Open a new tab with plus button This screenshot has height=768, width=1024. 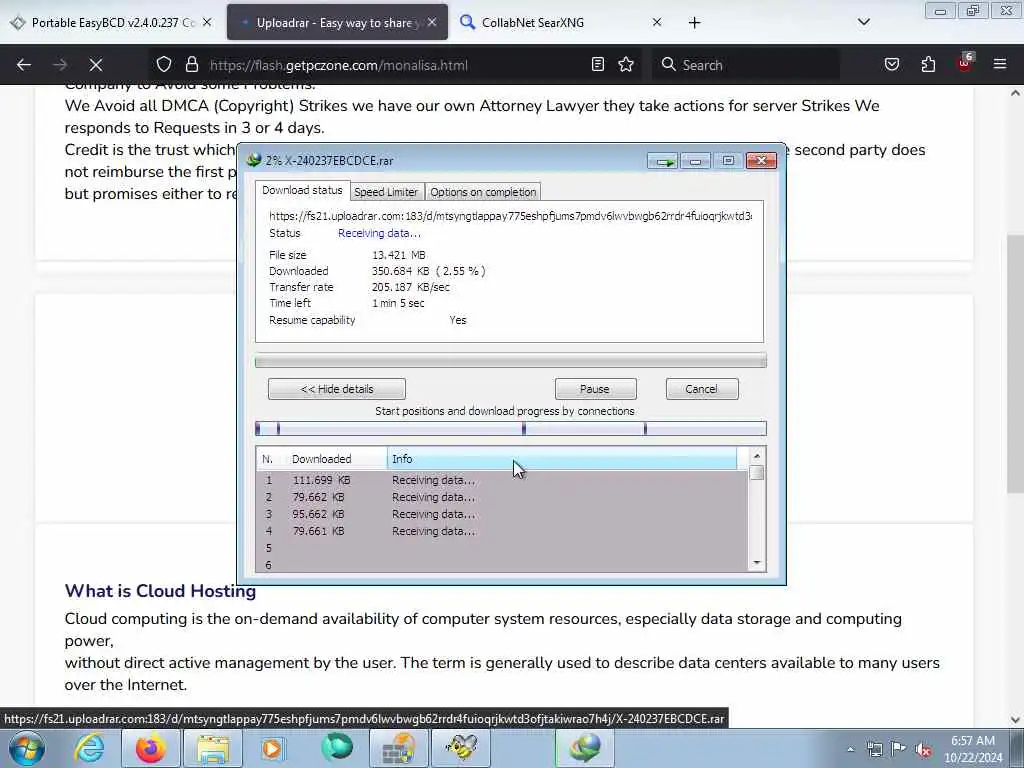694,23
